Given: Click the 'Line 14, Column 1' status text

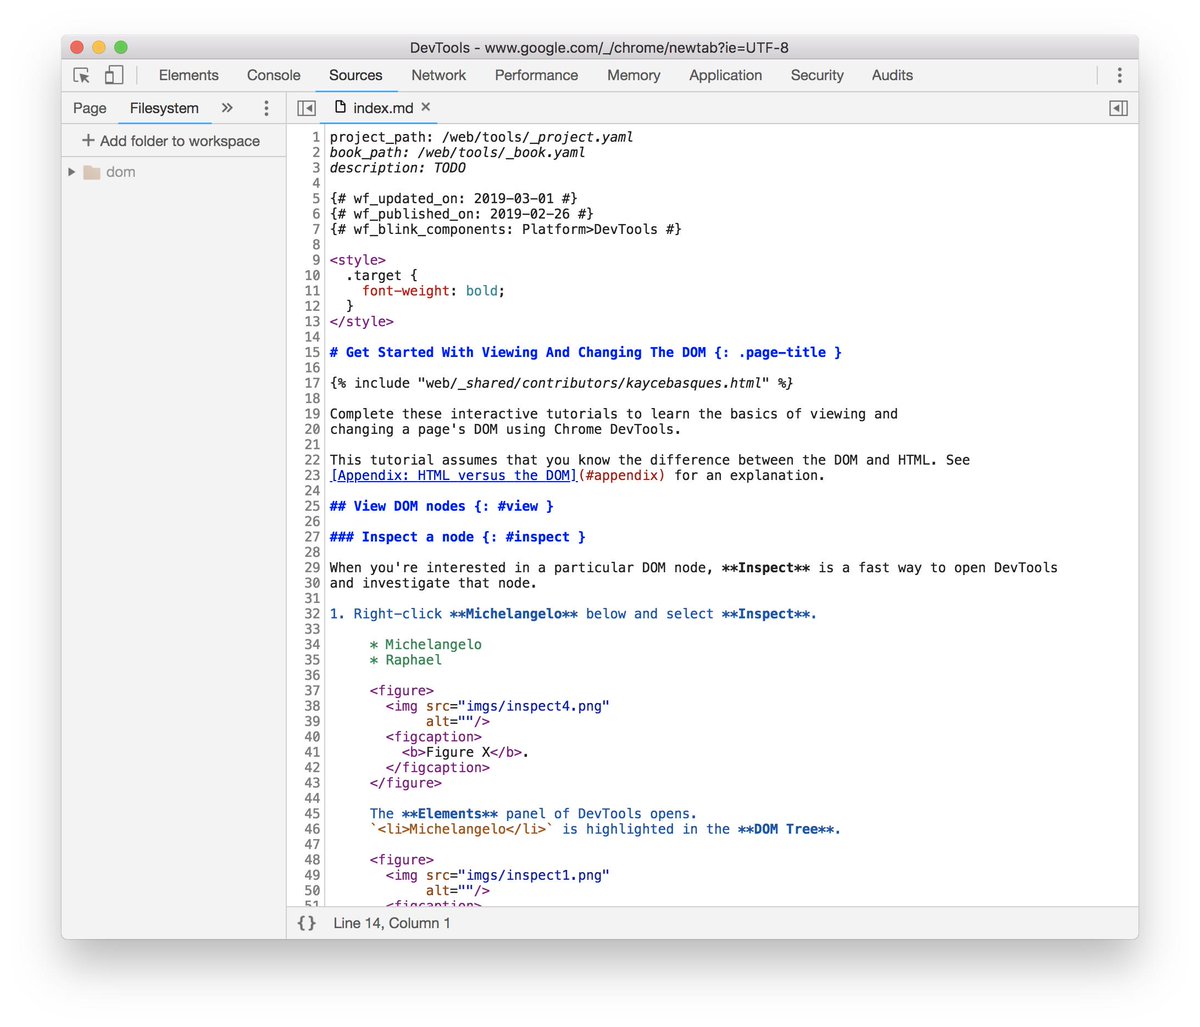Looking at the screenshot, I should pyautogui.click(x=392, y=923).
